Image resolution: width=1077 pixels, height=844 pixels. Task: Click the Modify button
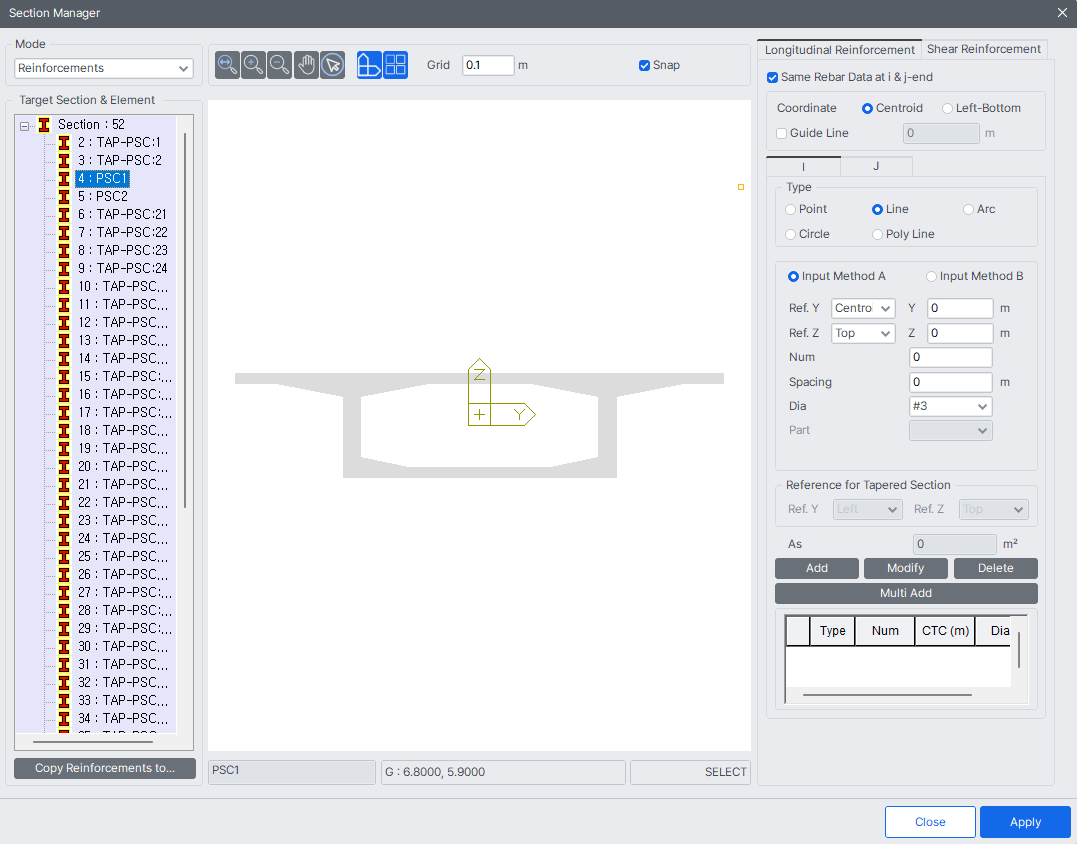coord(905,568)
